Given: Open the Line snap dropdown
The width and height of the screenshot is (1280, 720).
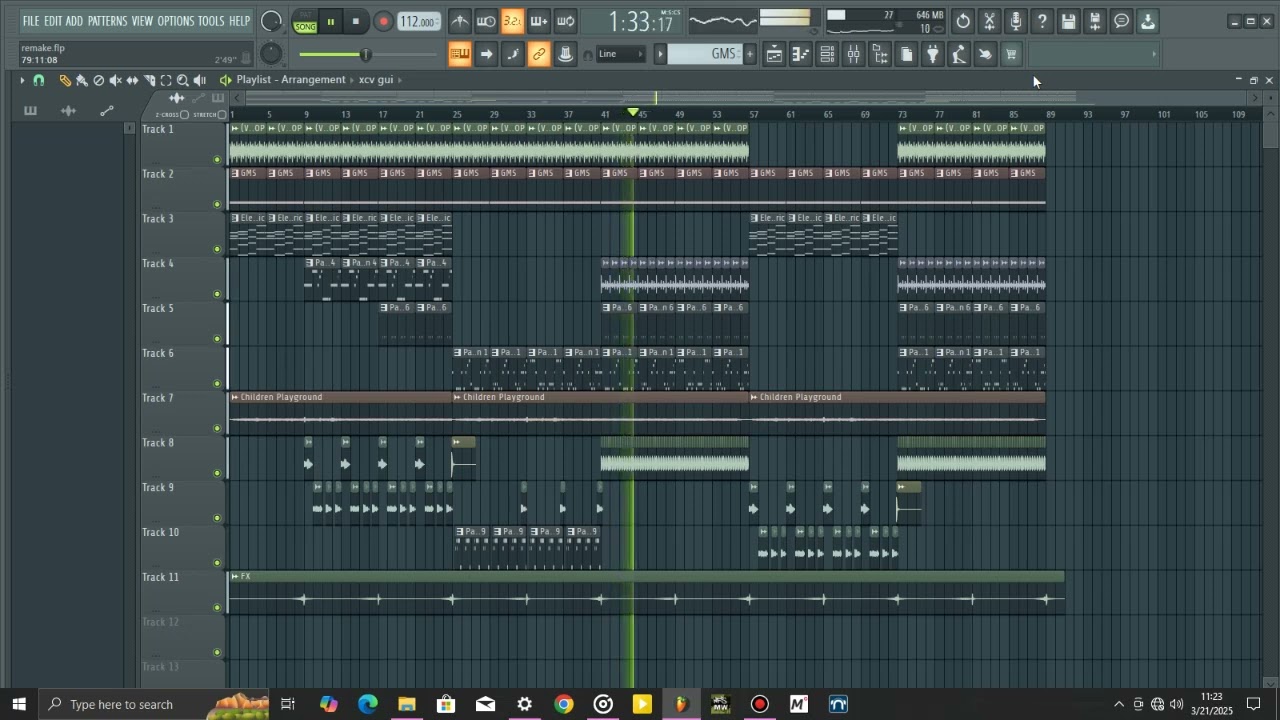Looking at the screenshot, I should (x=621, y=54).
